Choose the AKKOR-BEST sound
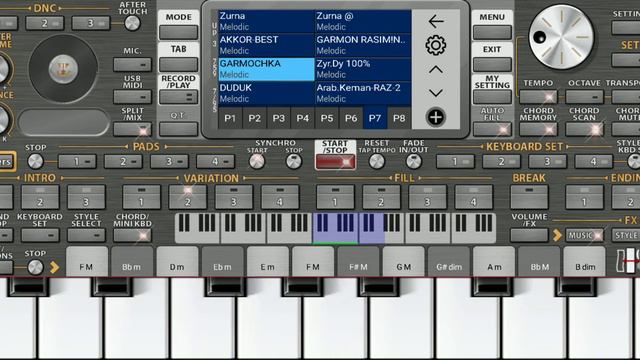This screenshot has width=640, height=360. (x=266, y=45)
